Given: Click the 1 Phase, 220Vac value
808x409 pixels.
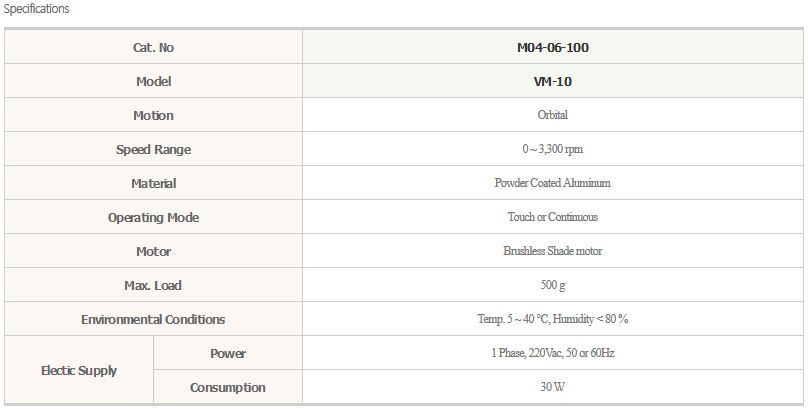Looking at the screenshot, I should pyautogui.click(x=552, y=354).
